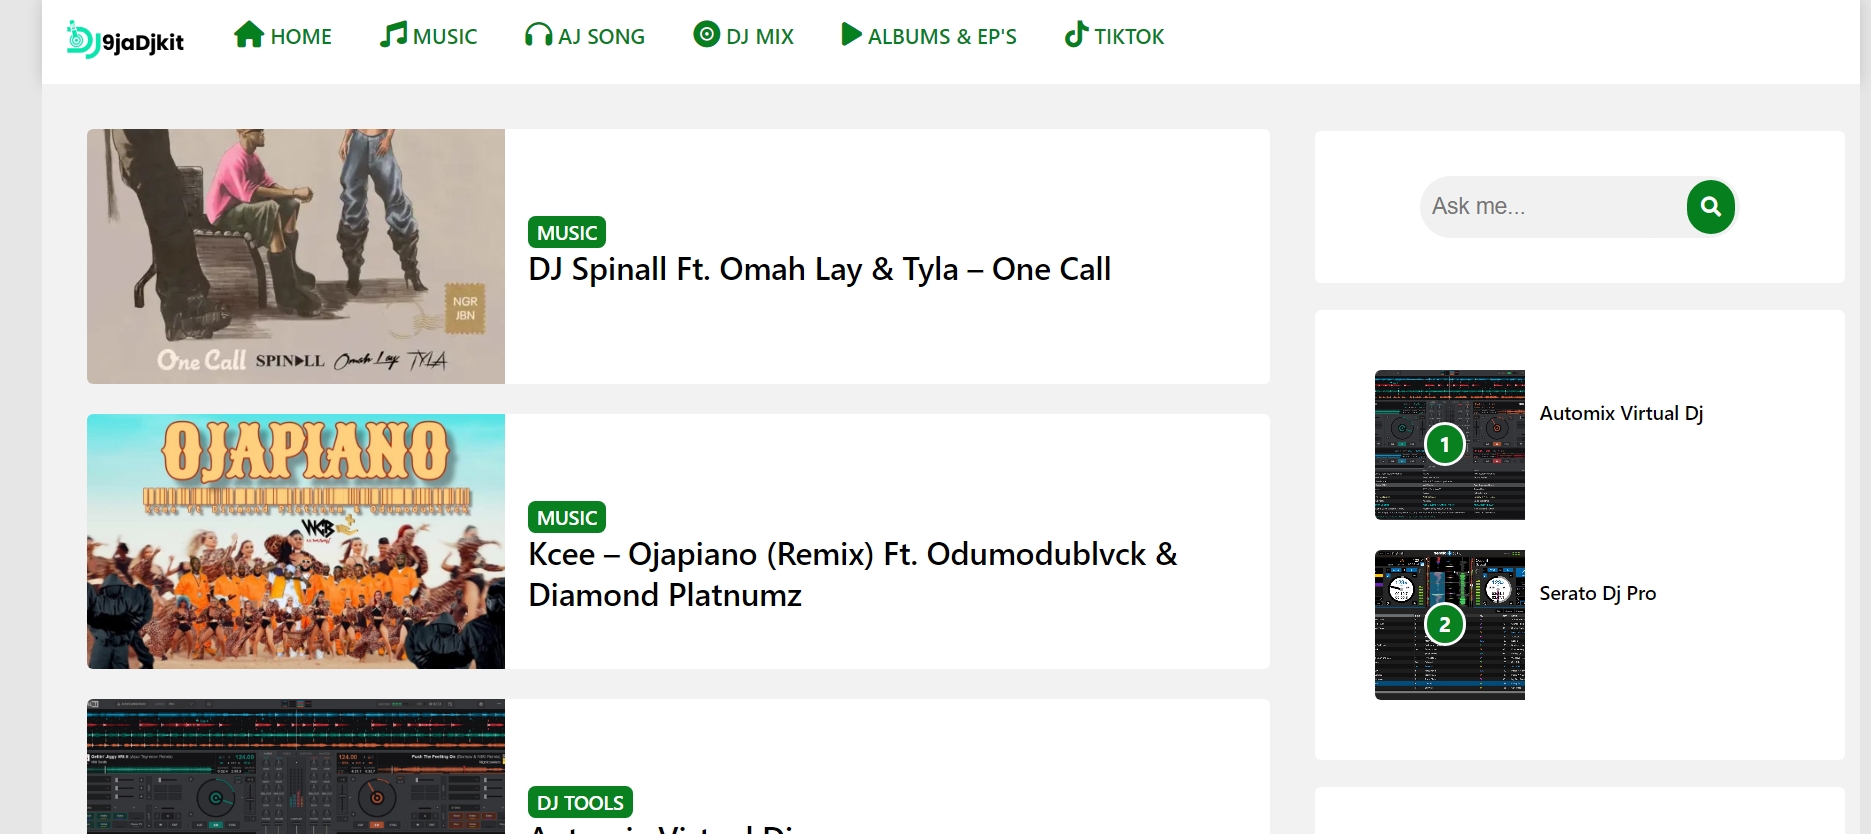
Task: Open the Albums & EP's menu
Action: [x=941, y=37]
